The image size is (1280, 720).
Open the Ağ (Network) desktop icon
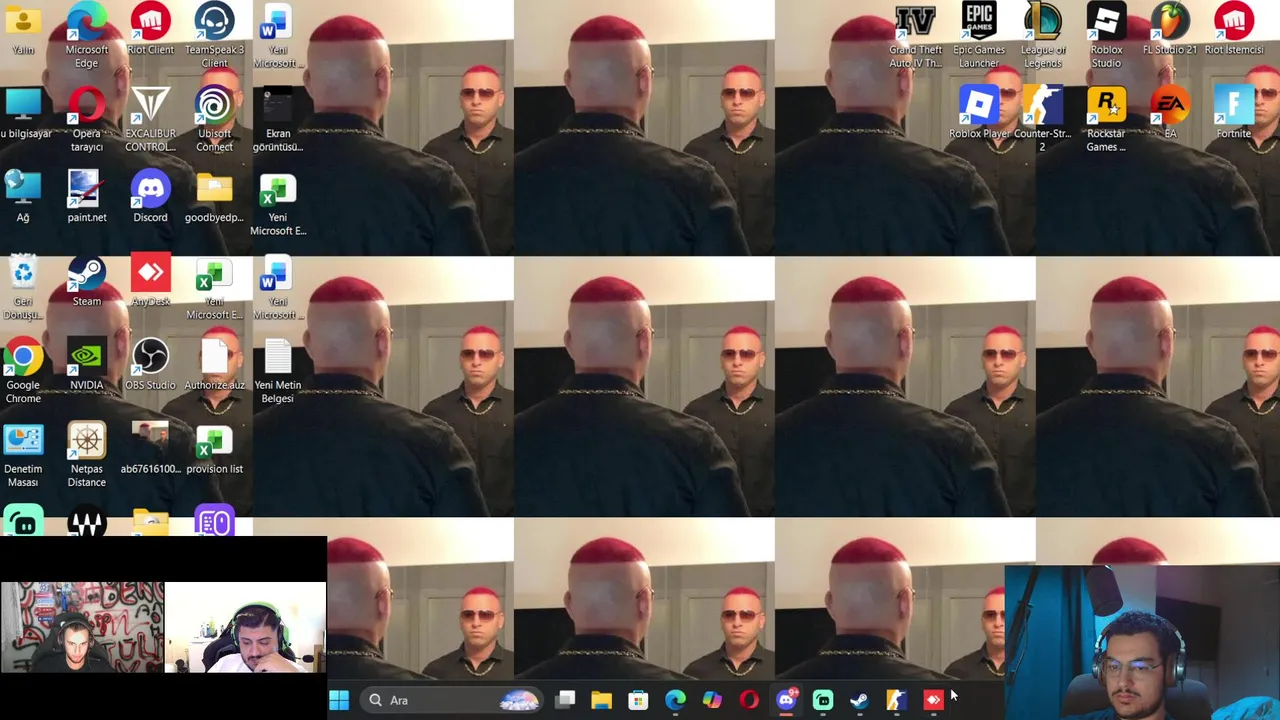(x=23, y=197)
